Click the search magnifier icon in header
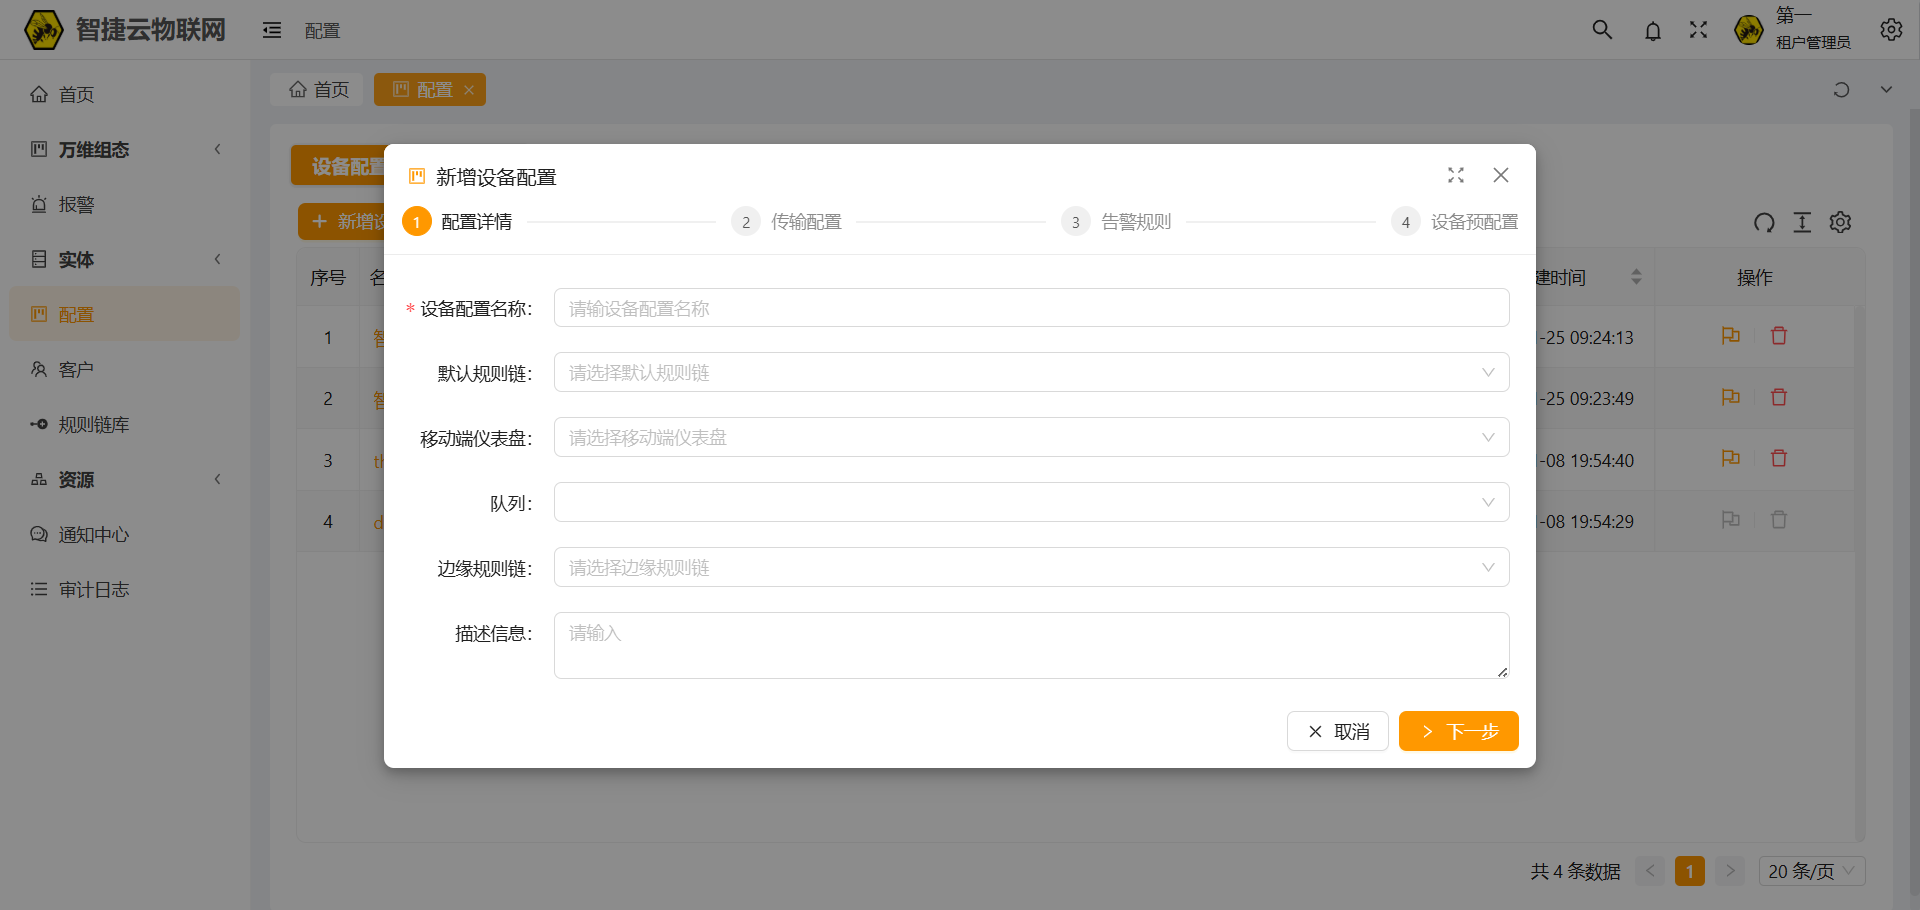 (x=1602, y=30)
